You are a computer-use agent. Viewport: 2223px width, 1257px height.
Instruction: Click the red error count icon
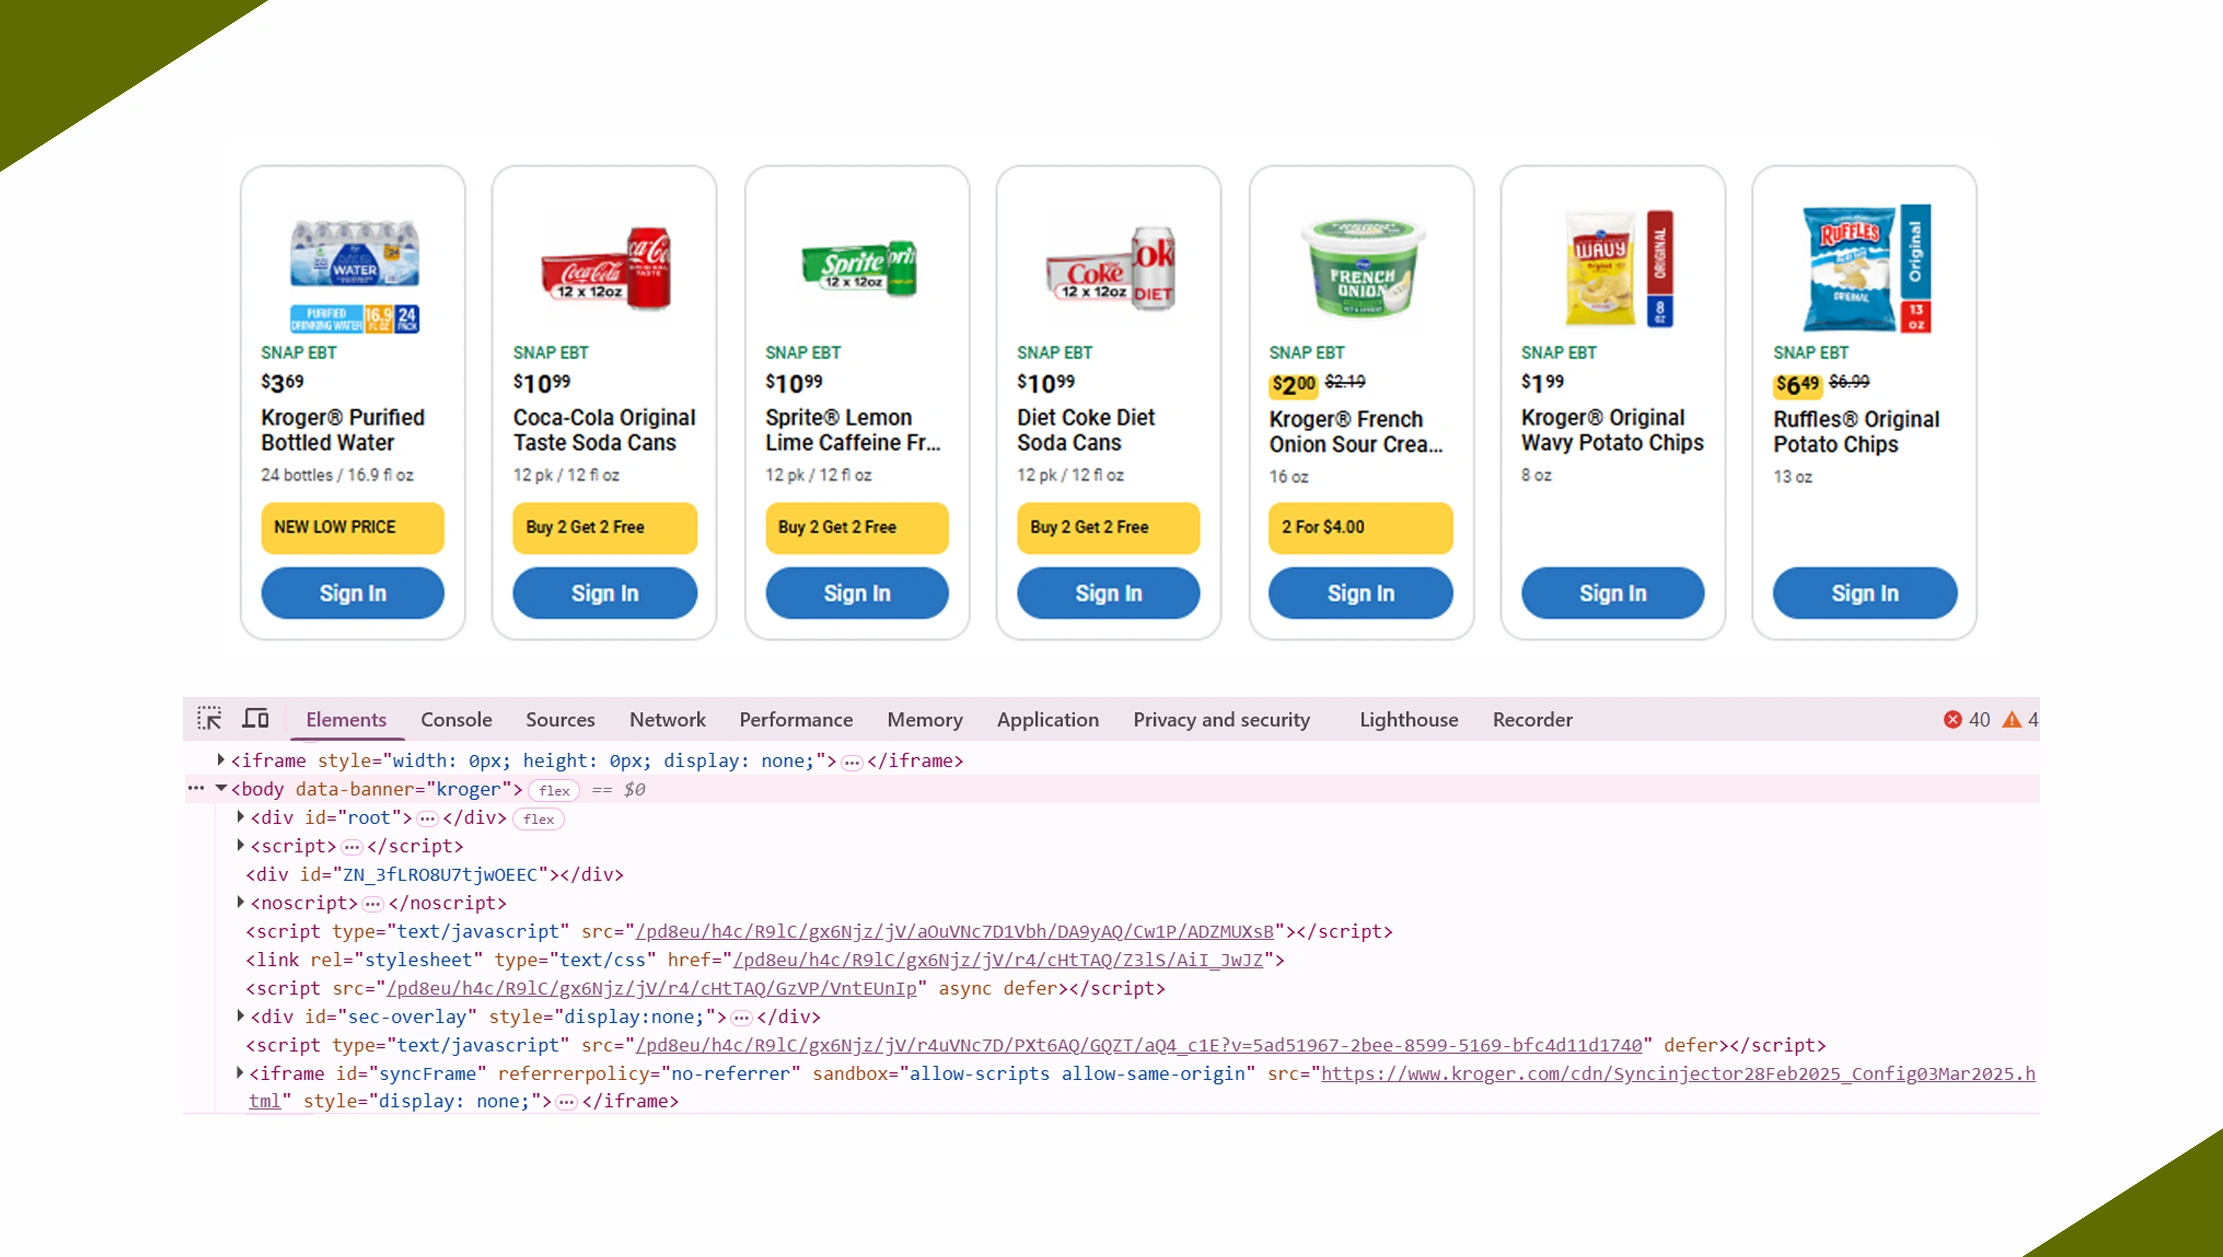(x=1952, y=720)
